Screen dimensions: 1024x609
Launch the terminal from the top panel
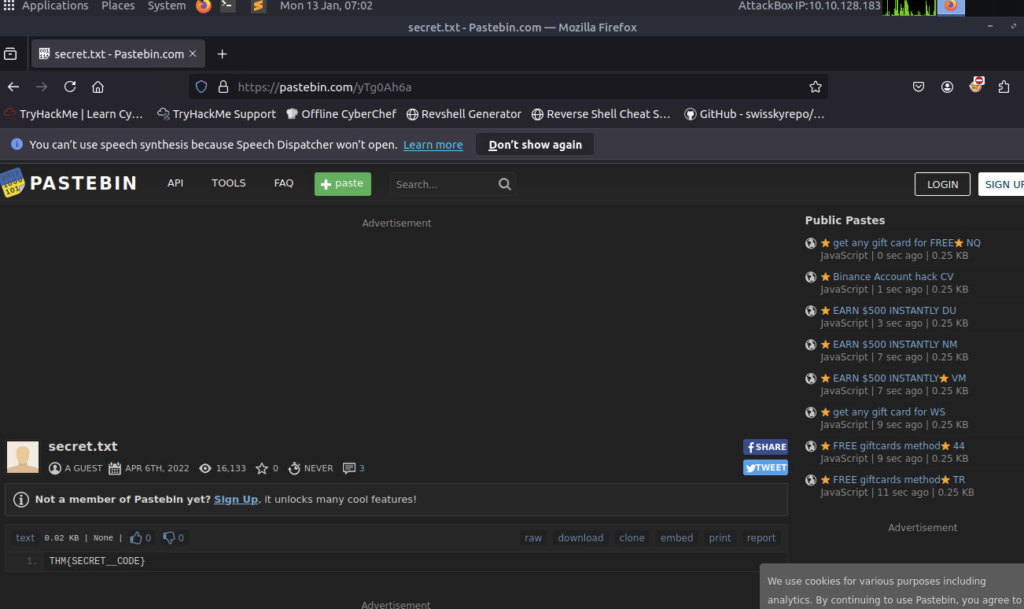227,6
